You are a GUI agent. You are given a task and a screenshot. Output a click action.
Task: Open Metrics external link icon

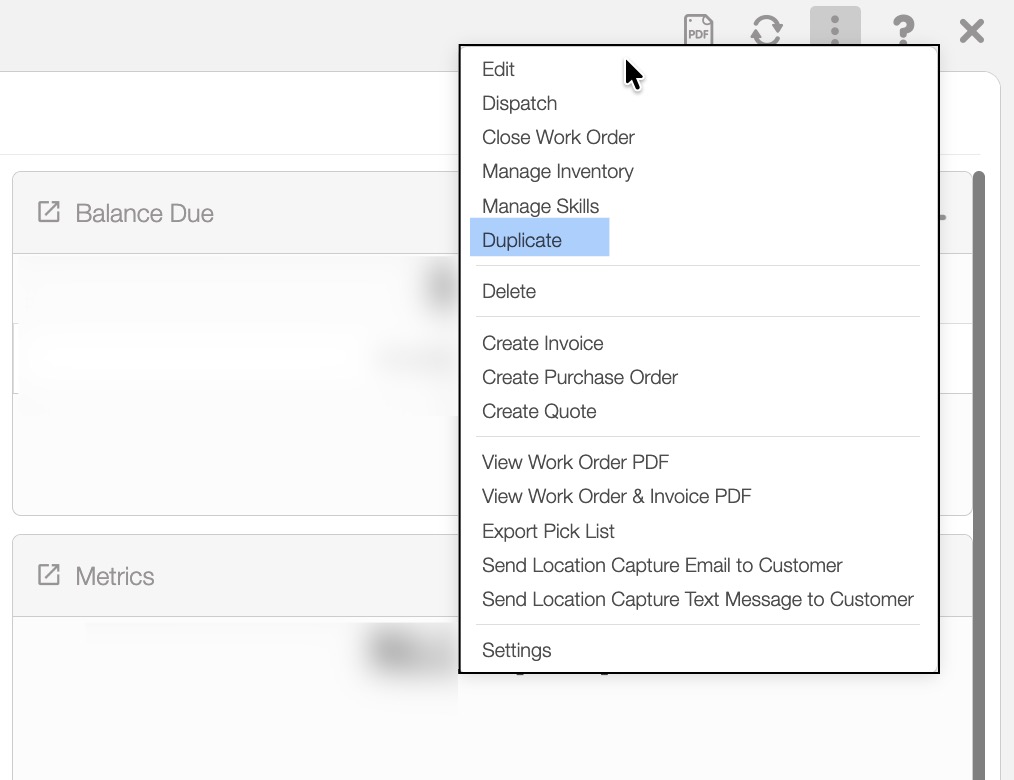click(48, 575)
